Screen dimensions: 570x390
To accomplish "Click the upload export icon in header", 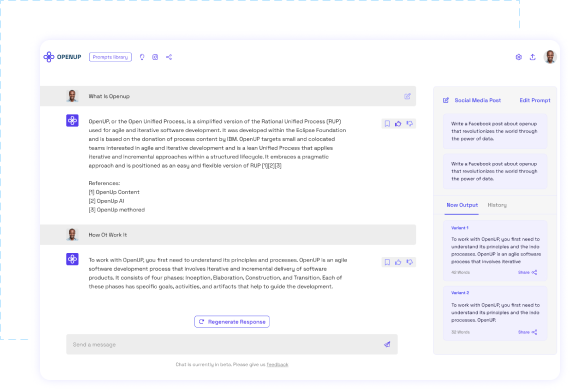I will coord(533,57).
